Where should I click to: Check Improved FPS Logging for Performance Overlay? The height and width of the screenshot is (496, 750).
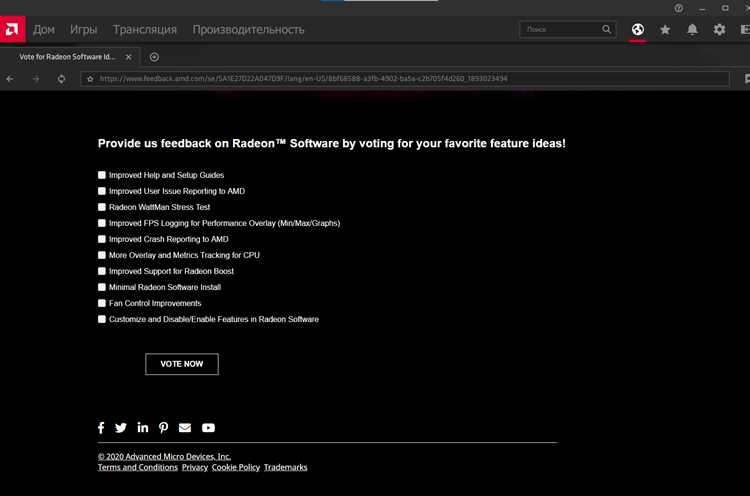[102, 223]
